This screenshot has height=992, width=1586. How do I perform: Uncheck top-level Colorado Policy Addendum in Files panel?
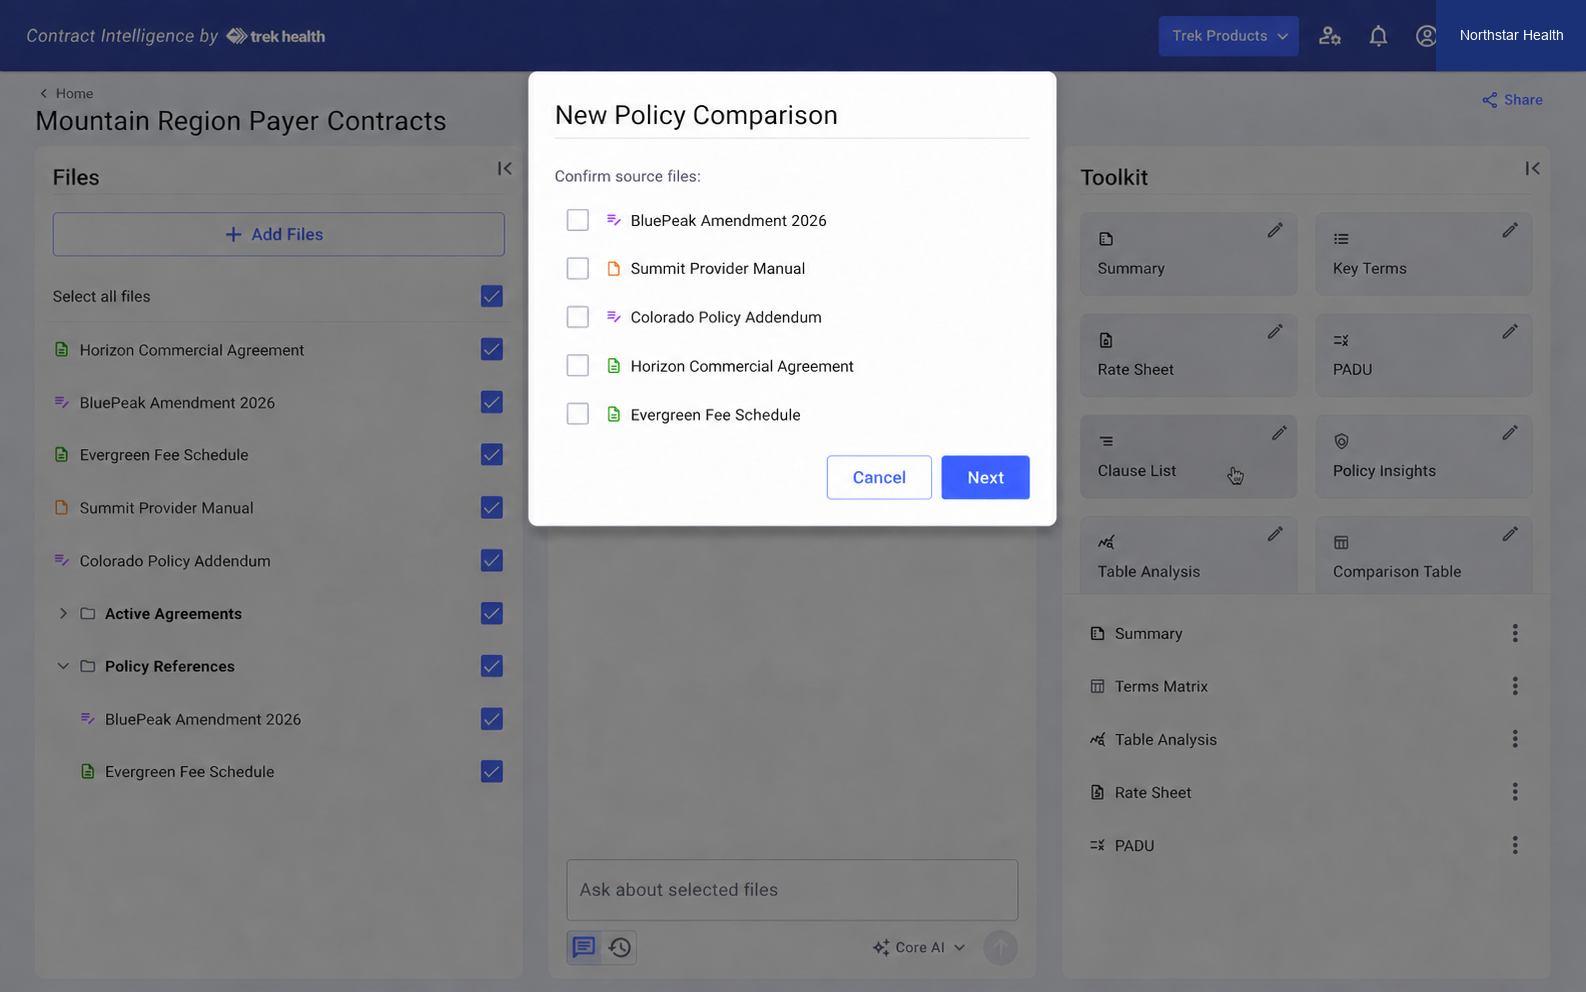tap(492, 560)
